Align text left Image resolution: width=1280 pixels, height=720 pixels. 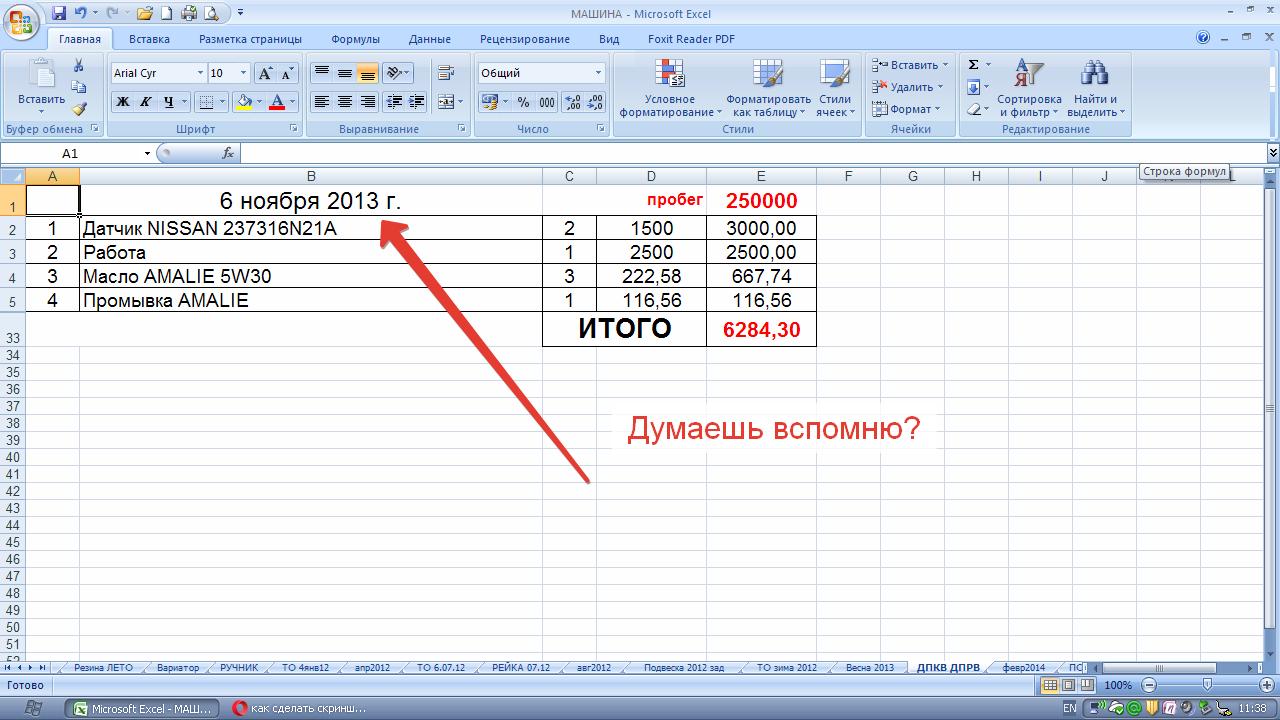tap(321, 102)
